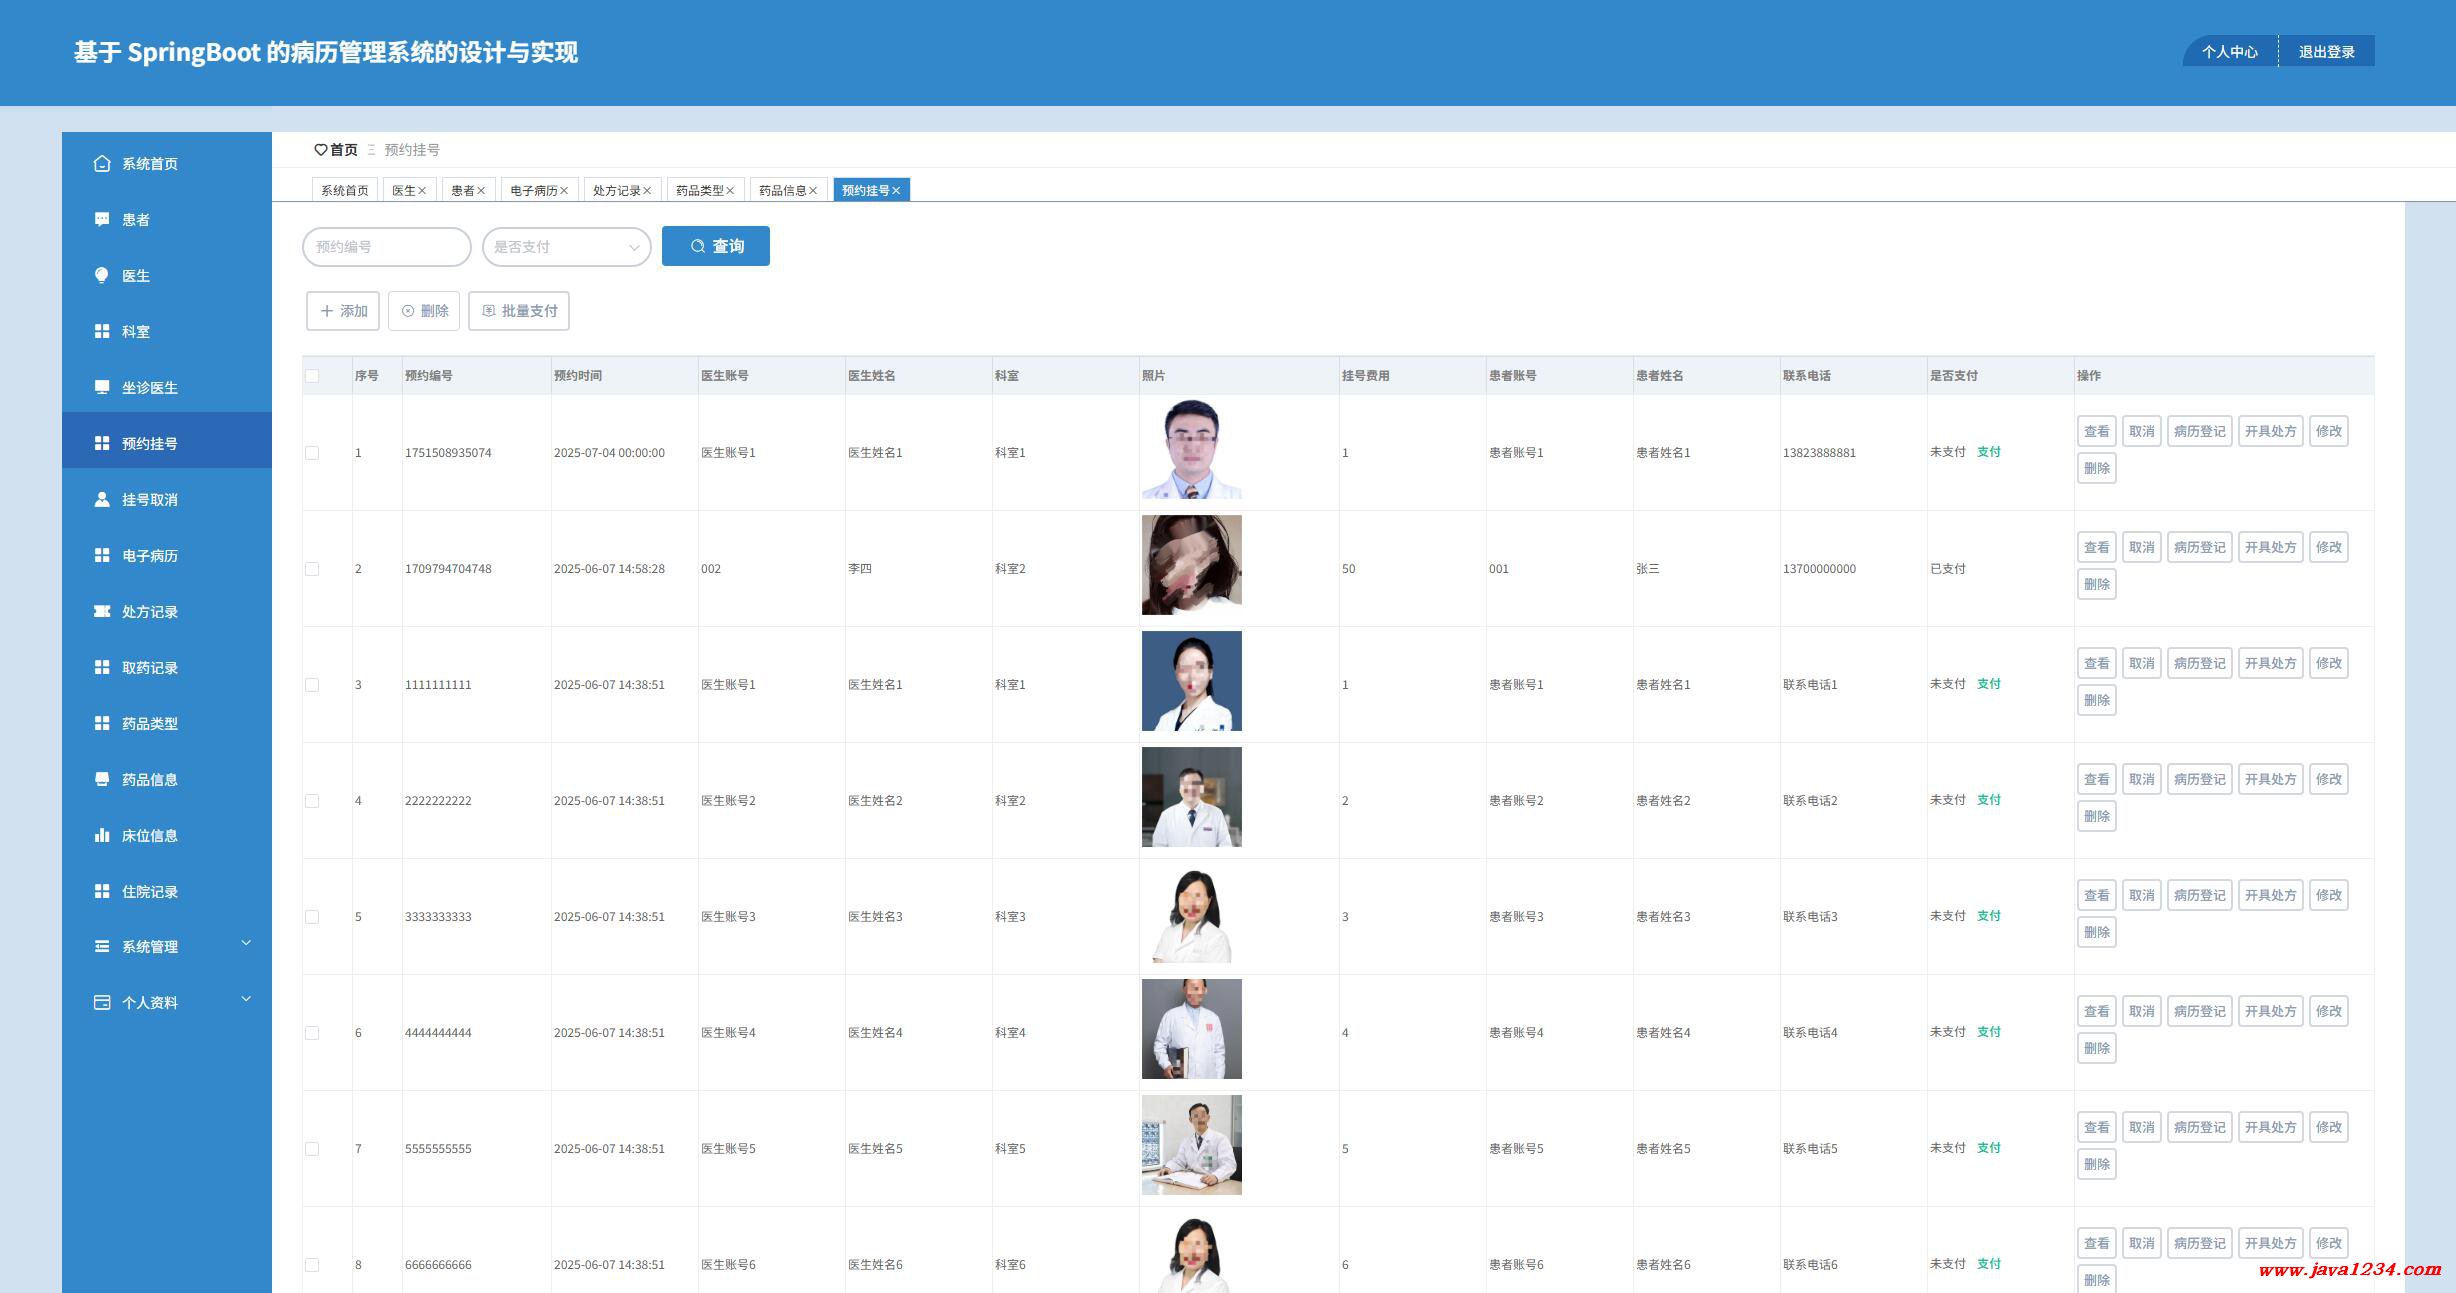The width and height of the screenshot is (2456, 1293).
Task: Expand the 系统管理 sidebar menu arrow
Action: (x=246, y=943)
